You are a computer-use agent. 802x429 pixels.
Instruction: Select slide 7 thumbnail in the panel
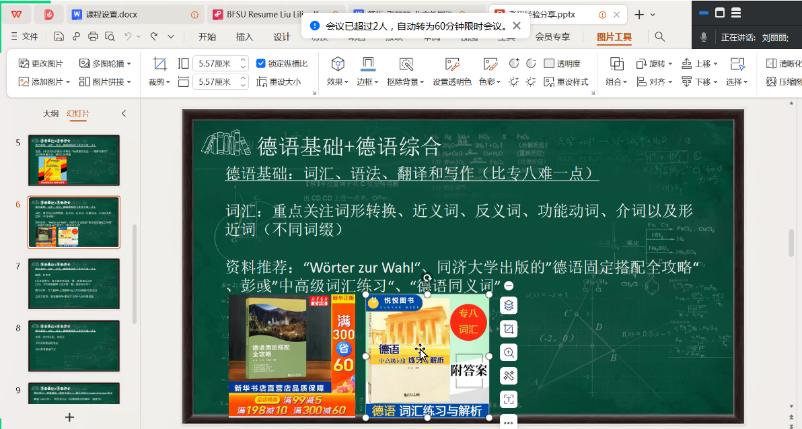pos(74,283)
